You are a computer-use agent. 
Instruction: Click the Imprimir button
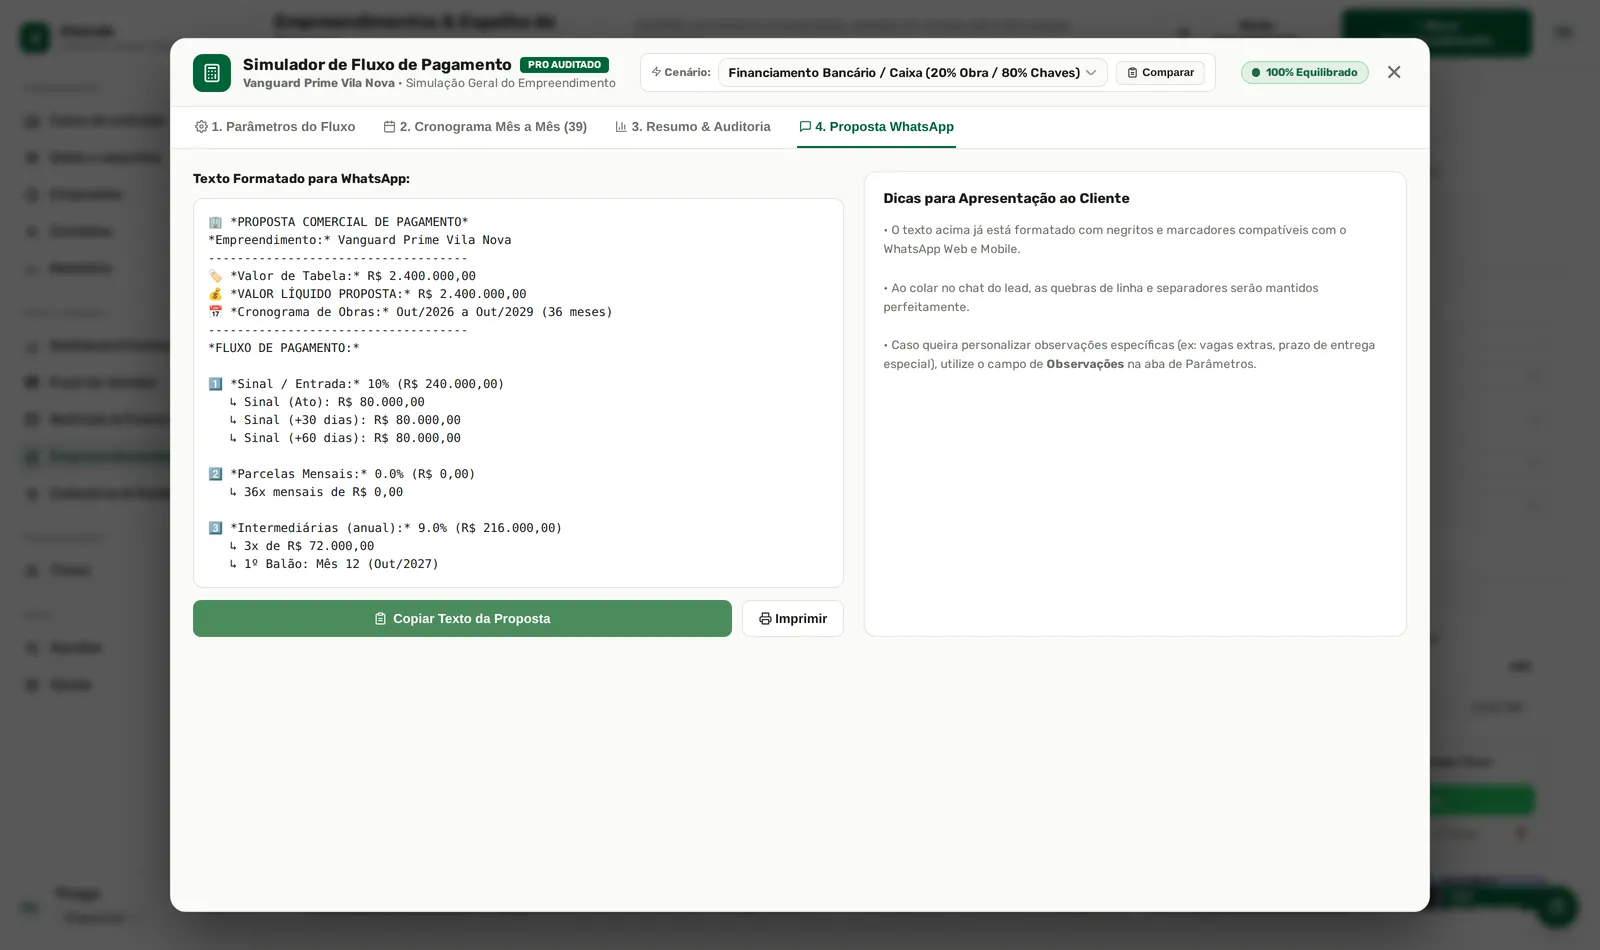coord(793,619)
